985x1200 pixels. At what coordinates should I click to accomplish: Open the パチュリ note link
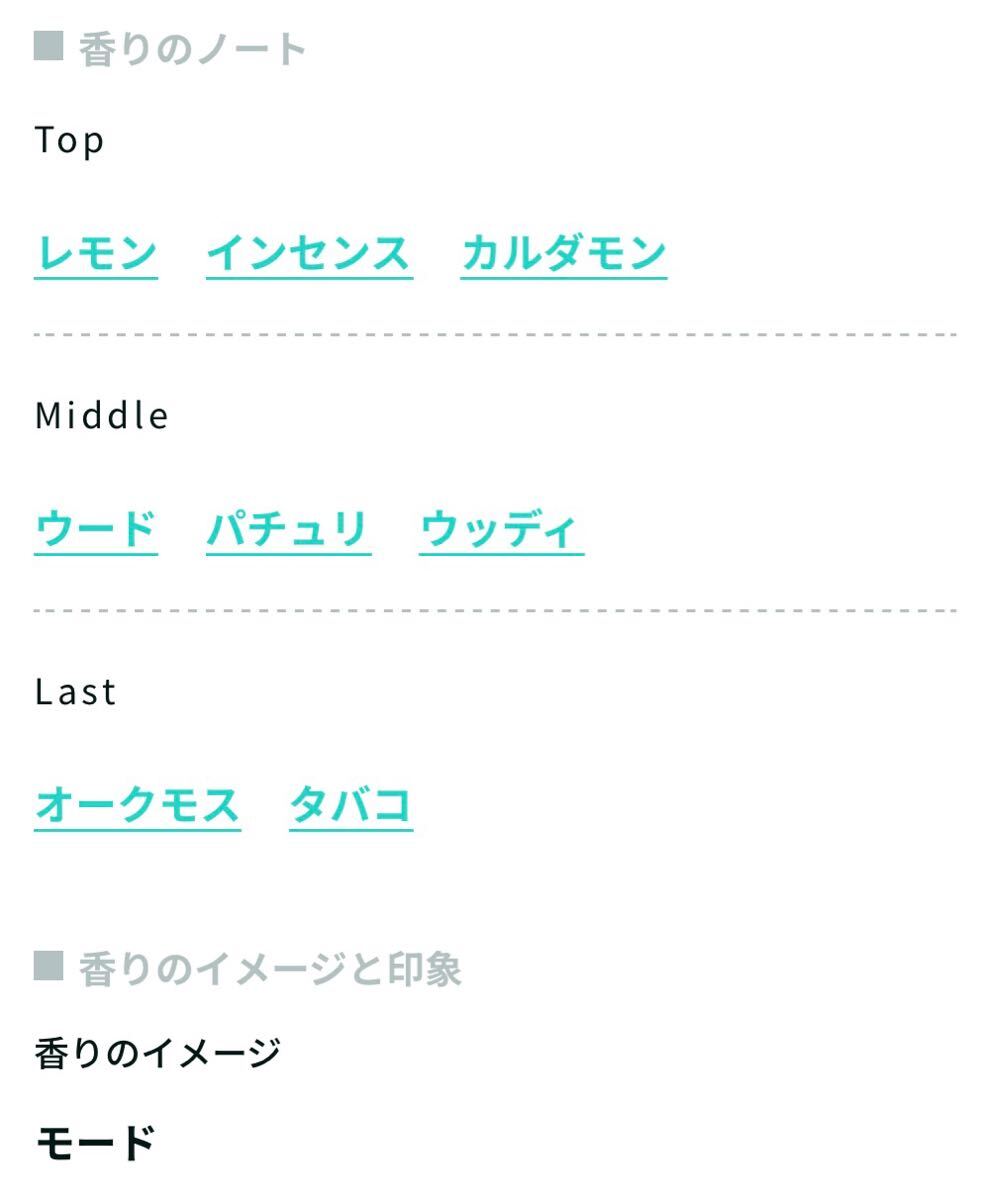pyautogui.click(x=288, y=529)
